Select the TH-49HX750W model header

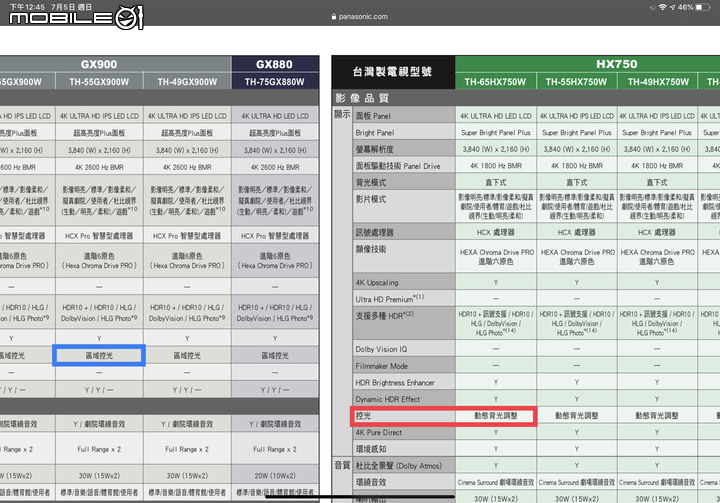pos(658,82)
